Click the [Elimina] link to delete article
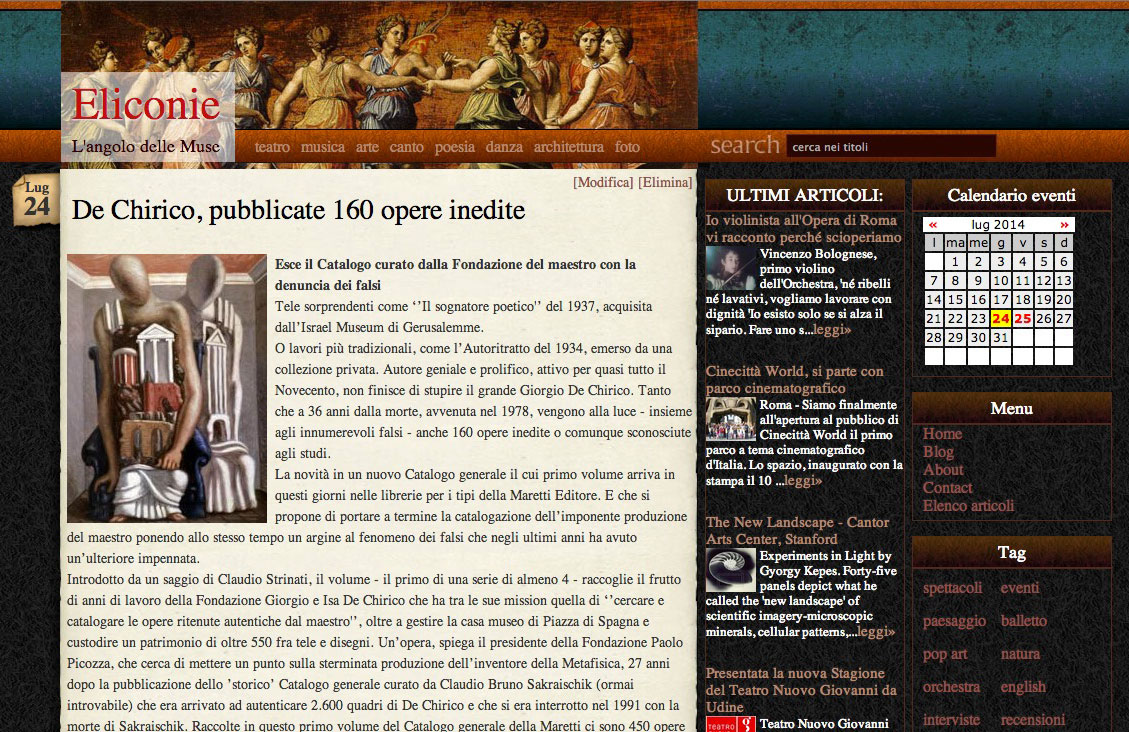1129x732 pixels. [665, 182]
